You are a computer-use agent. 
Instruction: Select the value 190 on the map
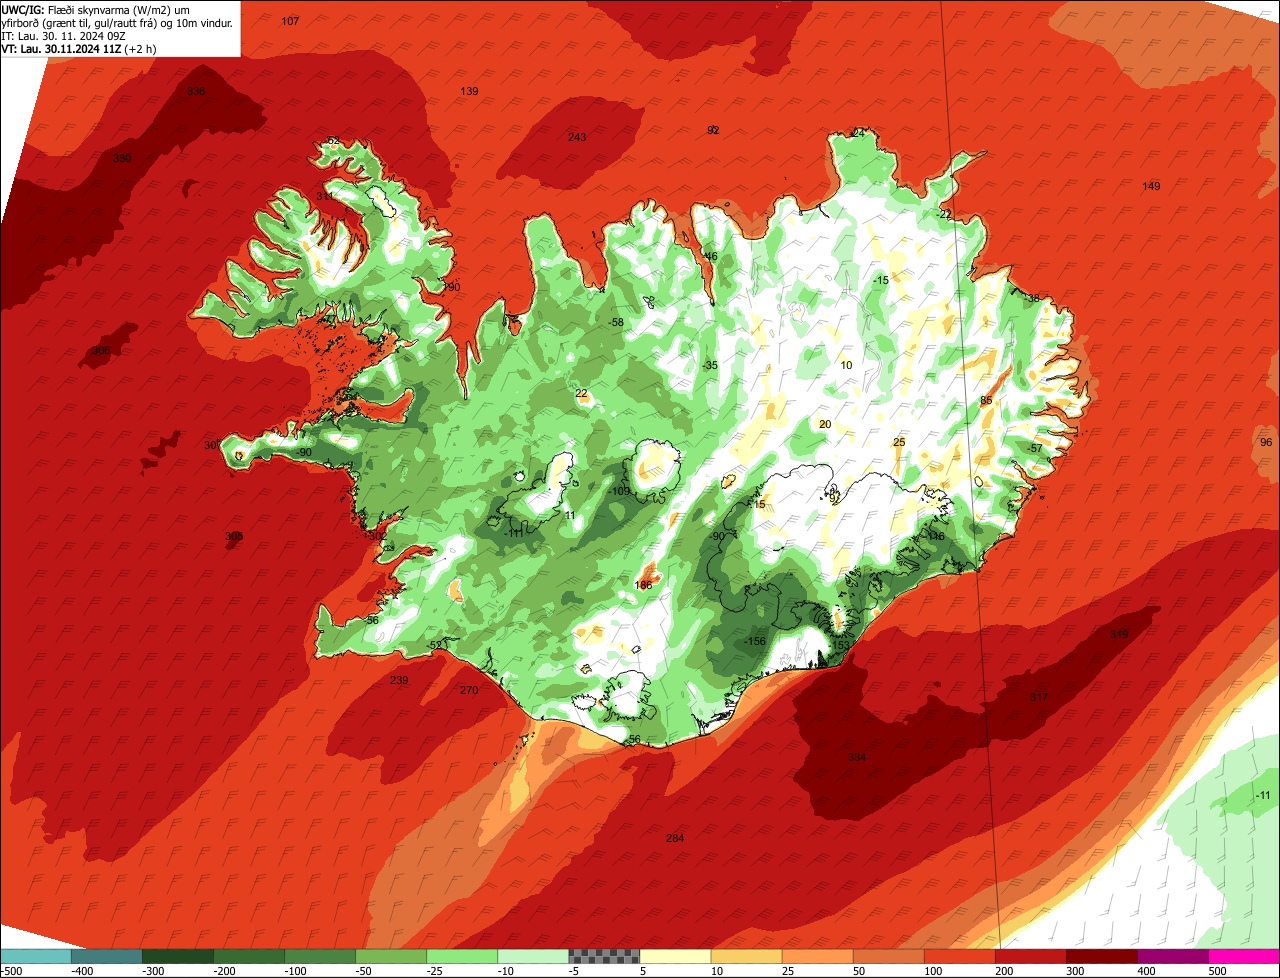tap(452, 287)
